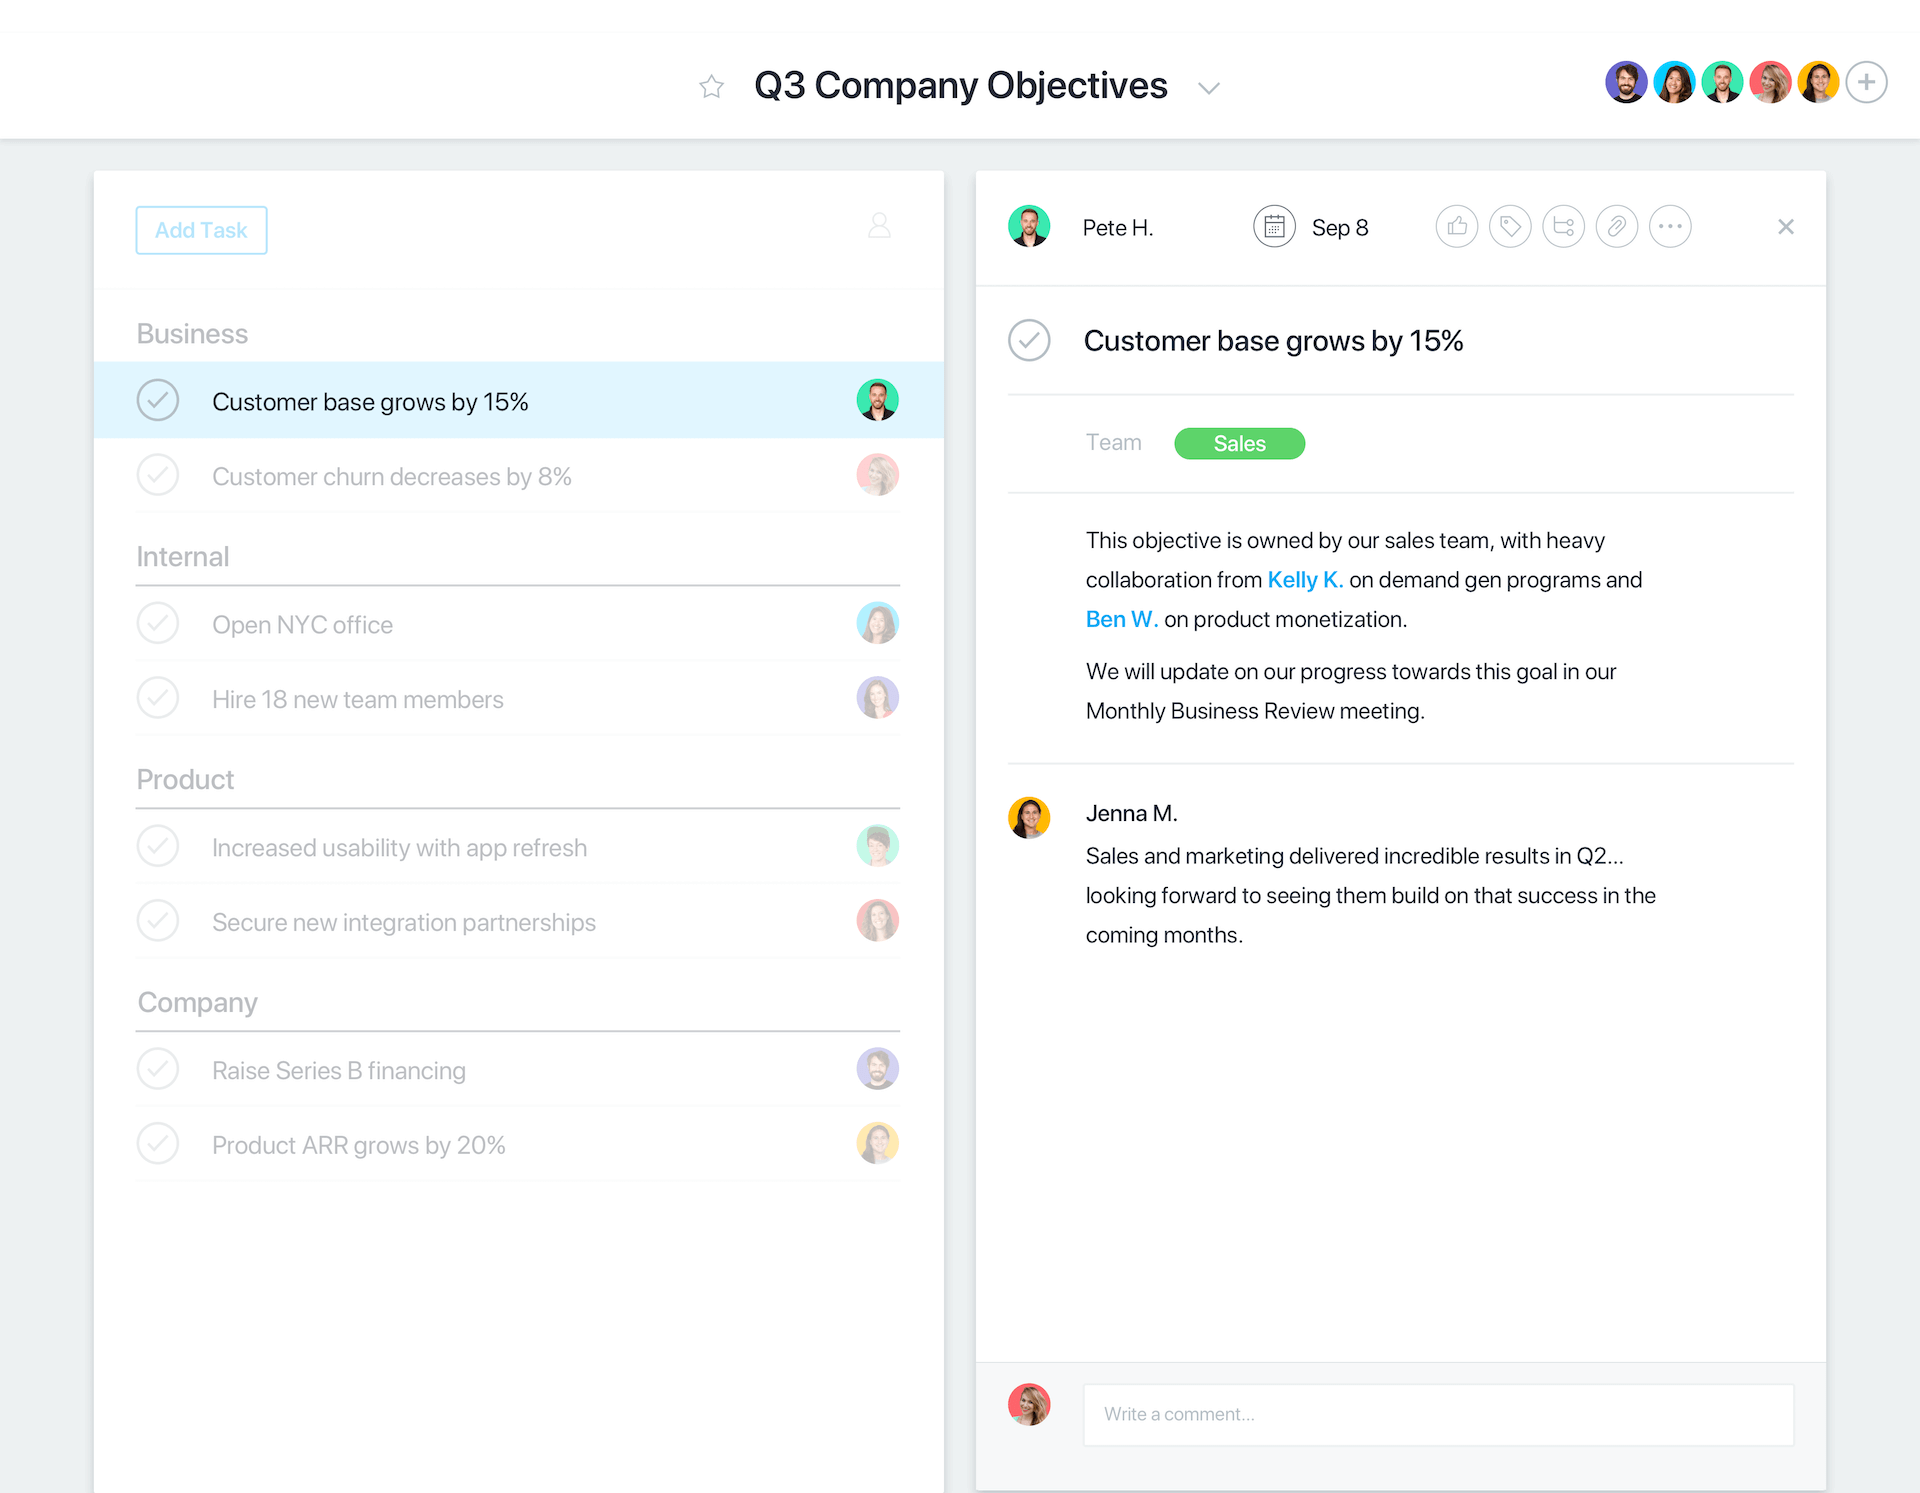
Task: Click the subtask icon in task toolbar
Action: point(1563,227)
